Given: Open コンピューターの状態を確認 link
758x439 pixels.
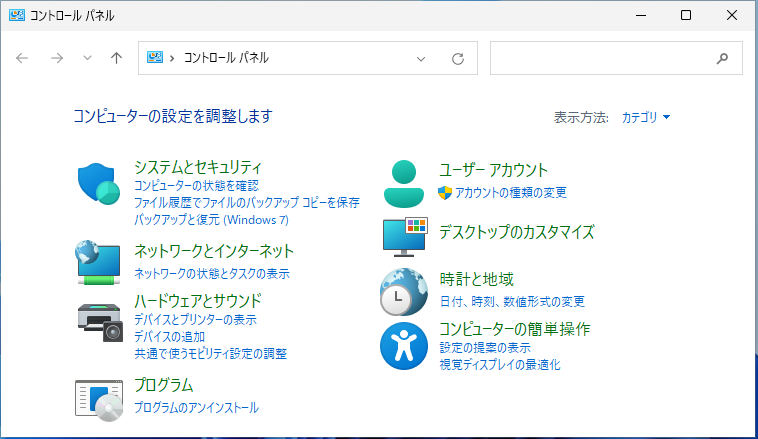Looking at the screenshot, I should pyautogui.click(x=196, y=186).
